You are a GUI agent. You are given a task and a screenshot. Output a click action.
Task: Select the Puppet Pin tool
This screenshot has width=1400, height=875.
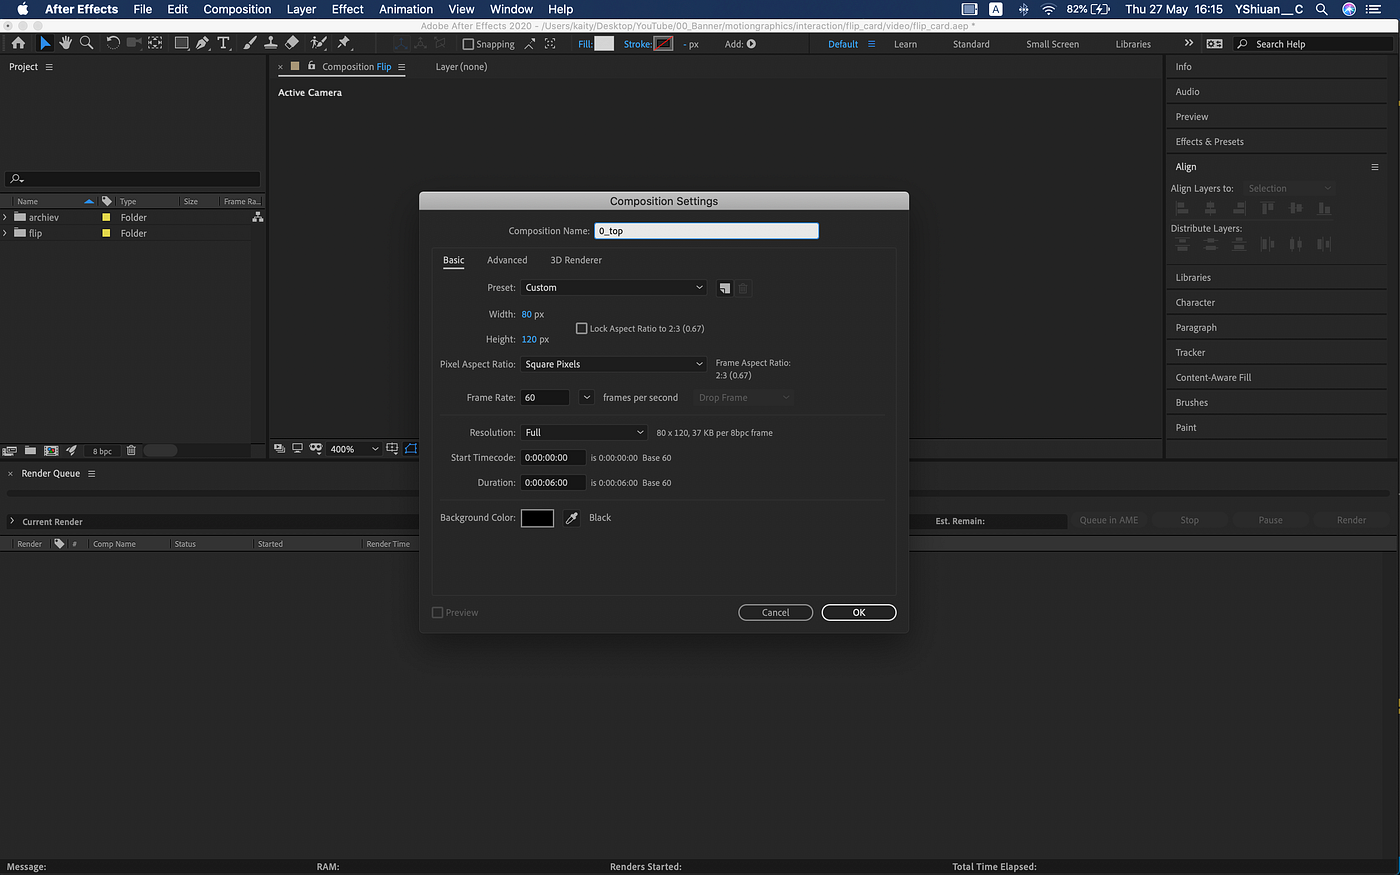[x=344, y=43]
